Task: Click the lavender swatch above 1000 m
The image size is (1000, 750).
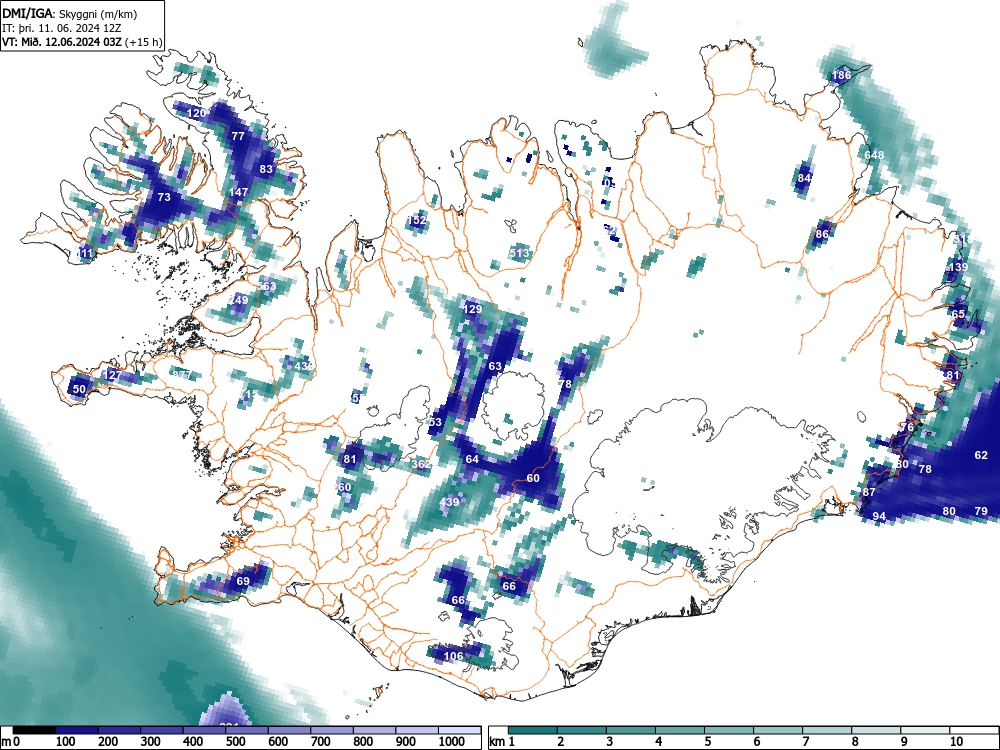Action: [459, 730]
